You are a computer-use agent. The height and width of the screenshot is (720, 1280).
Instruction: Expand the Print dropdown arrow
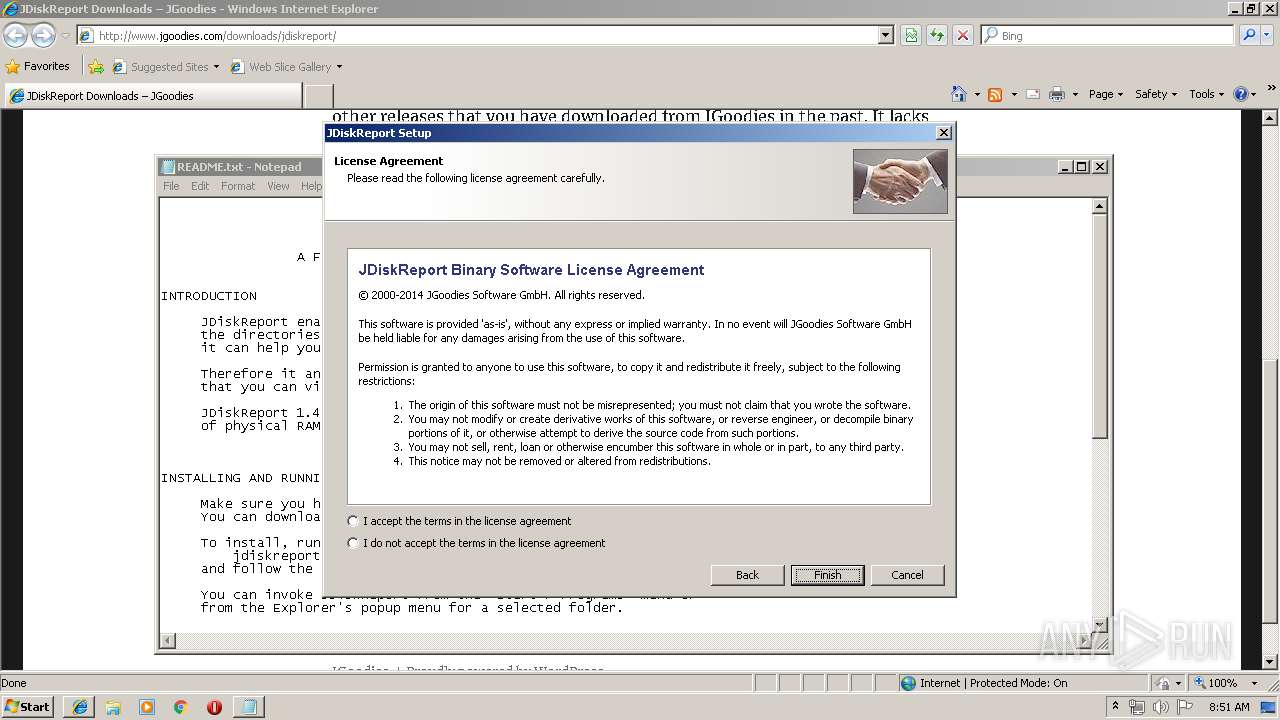click(1075, 94)
